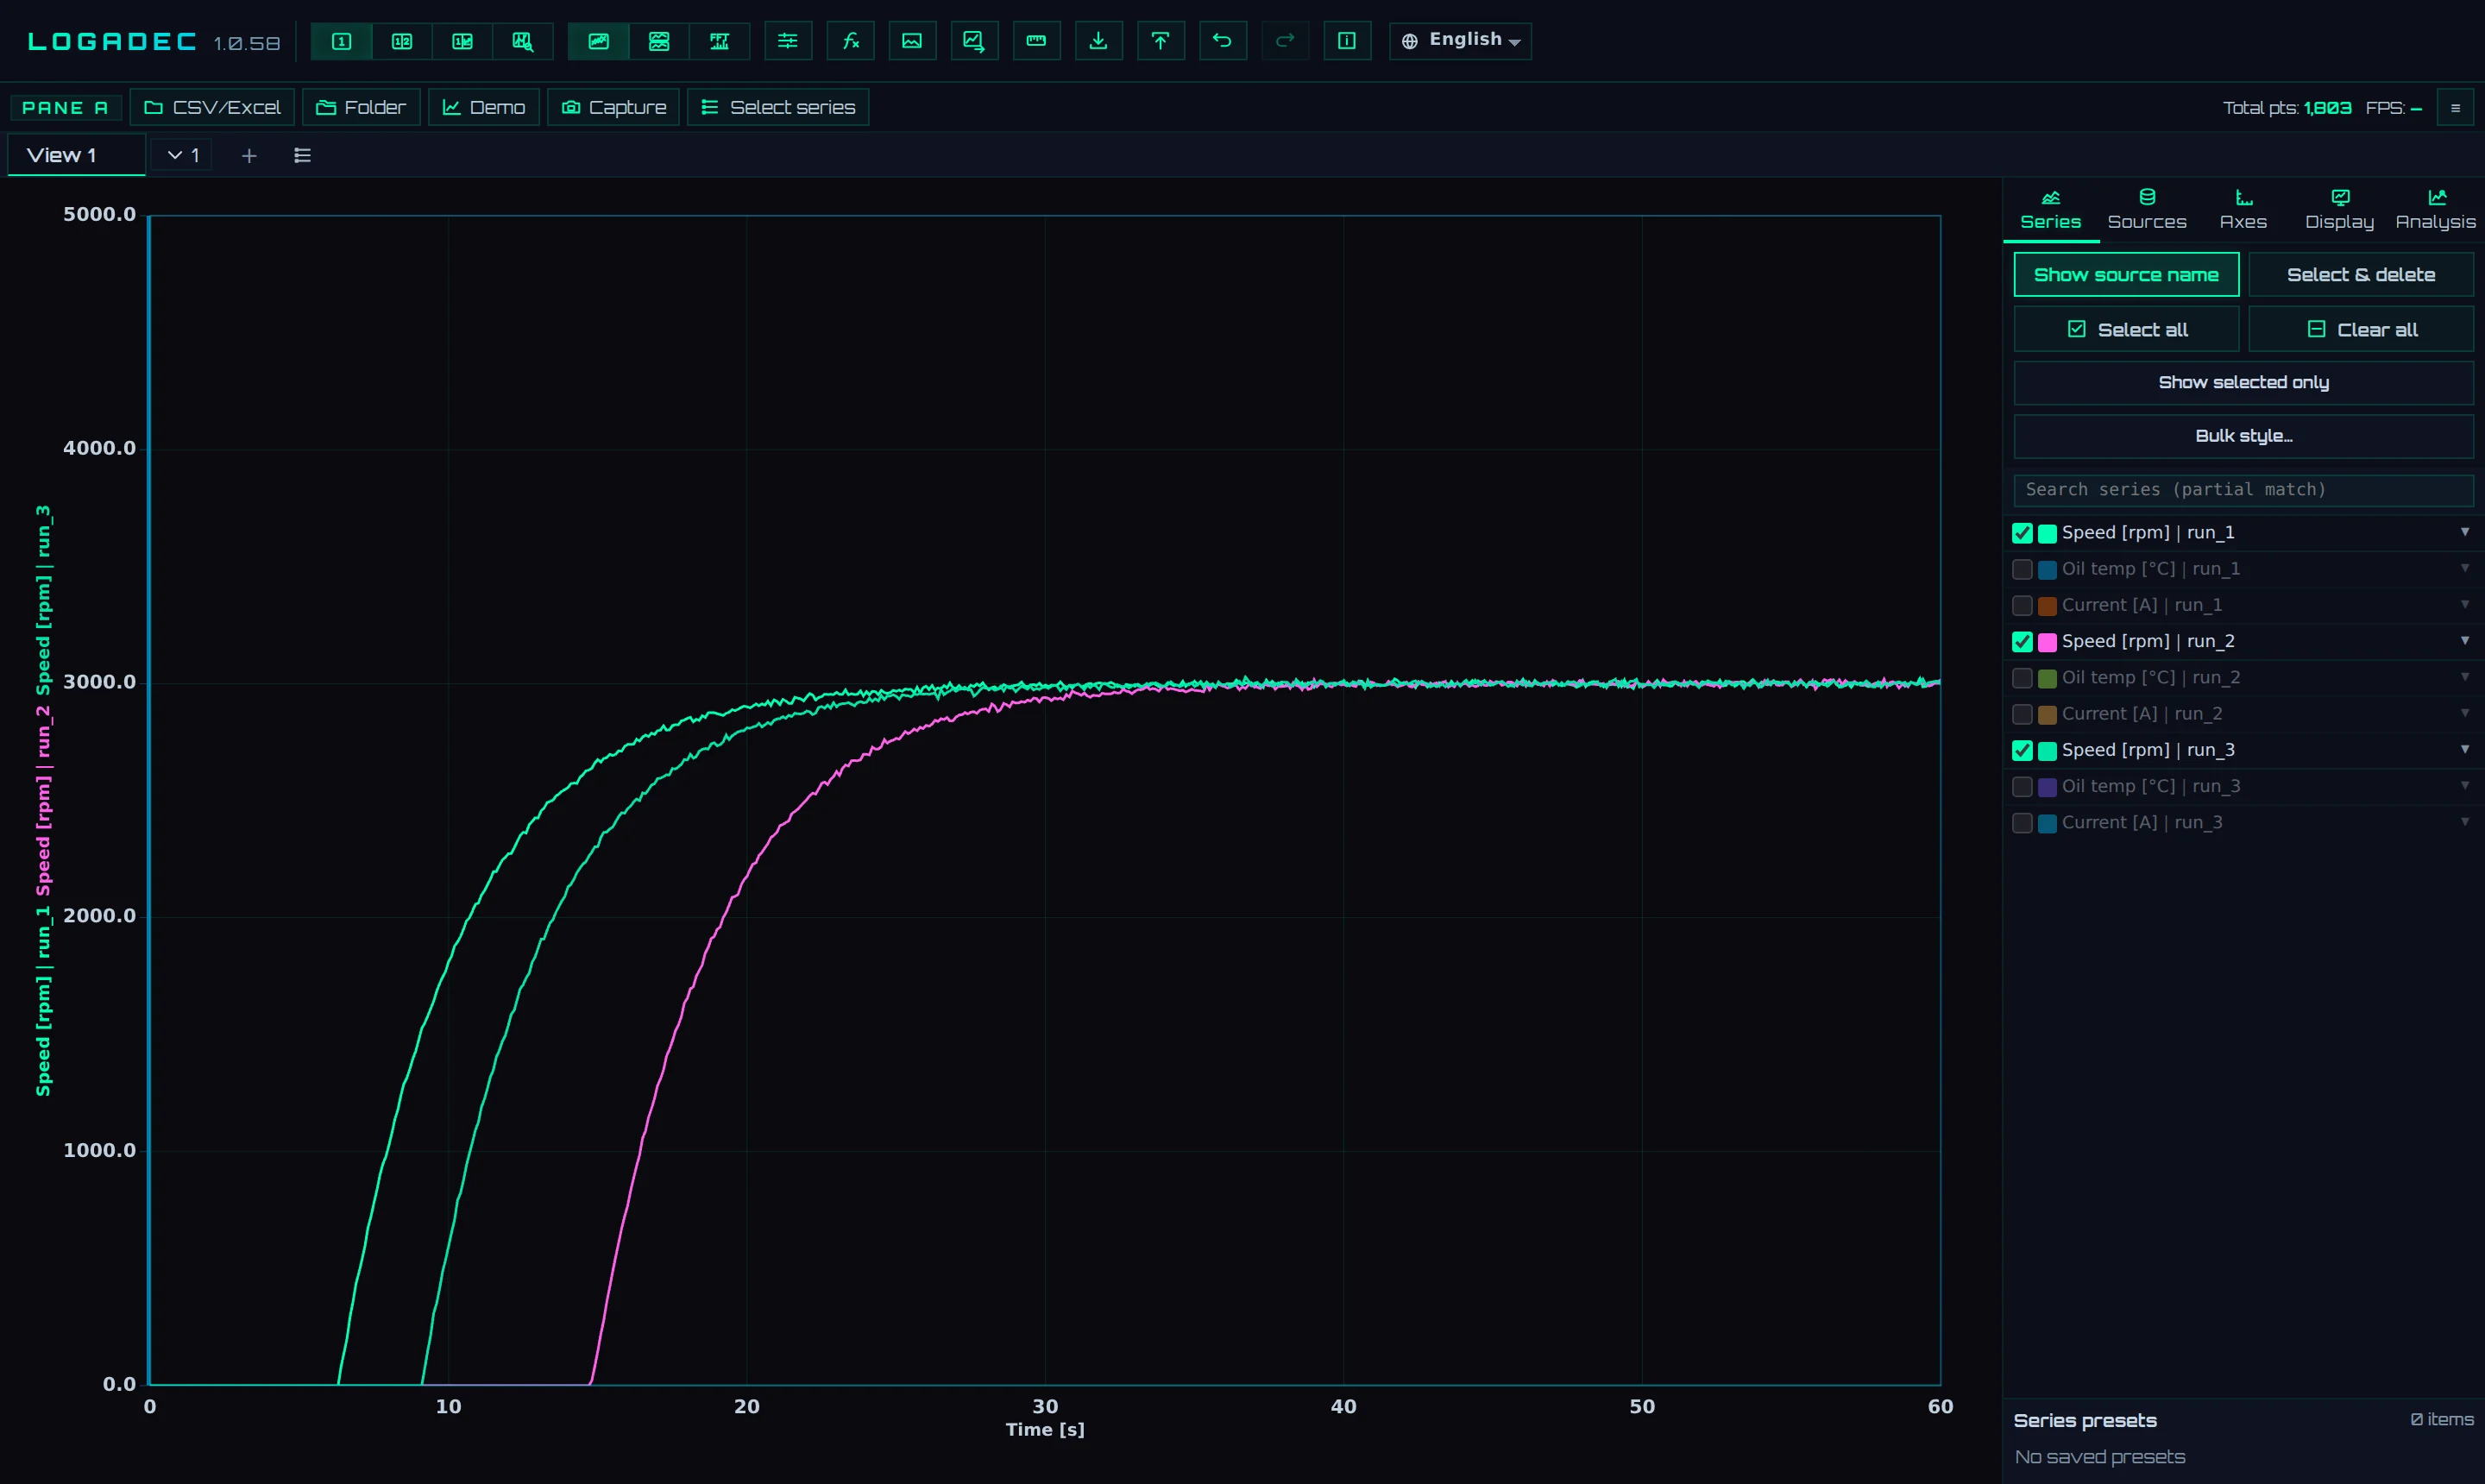Enable Current [A] | run_1 series
Screen dimensions: 2485x1484
(2022, 606)
